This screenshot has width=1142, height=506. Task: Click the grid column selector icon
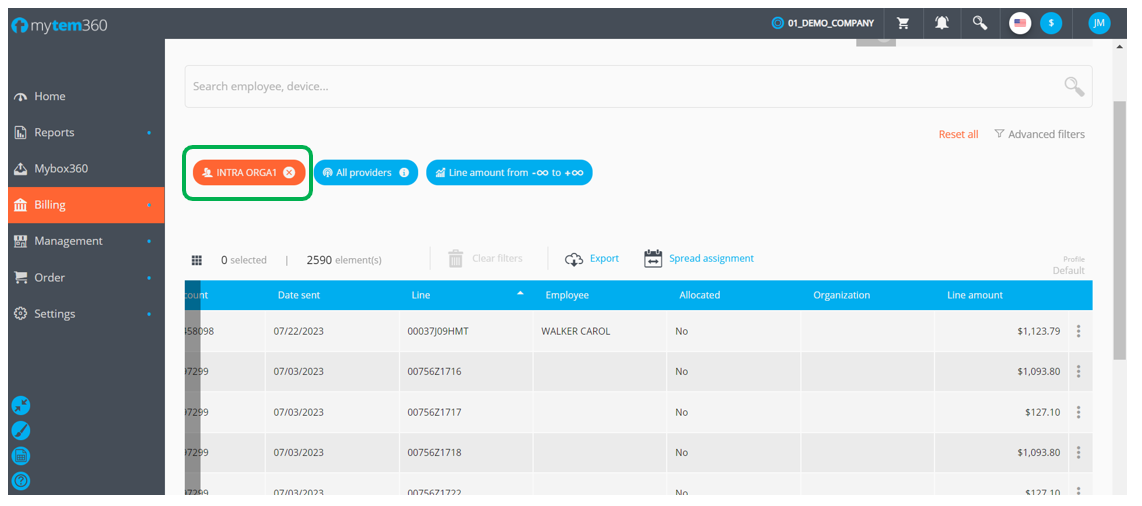[197, 260]
